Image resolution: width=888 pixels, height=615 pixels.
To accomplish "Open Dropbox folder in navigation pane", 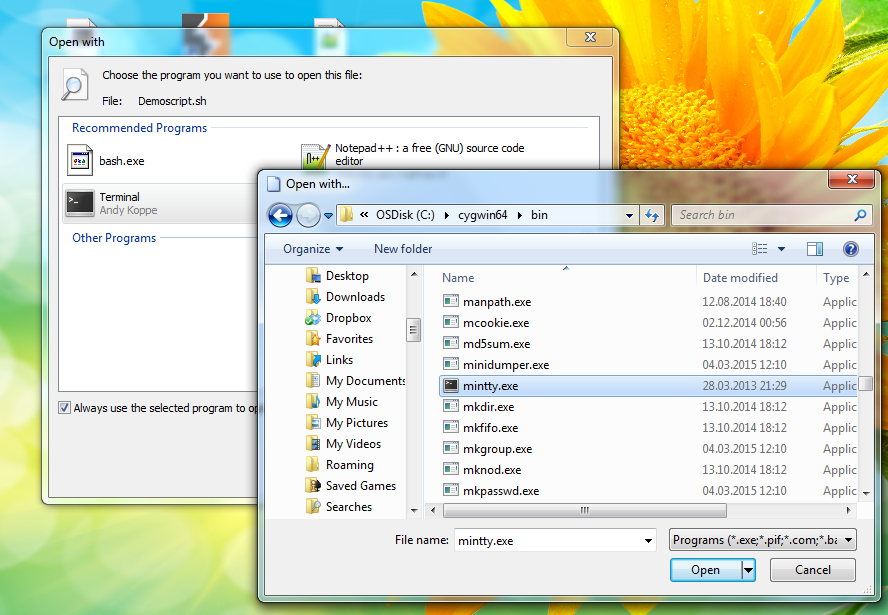I will [339, 318].
